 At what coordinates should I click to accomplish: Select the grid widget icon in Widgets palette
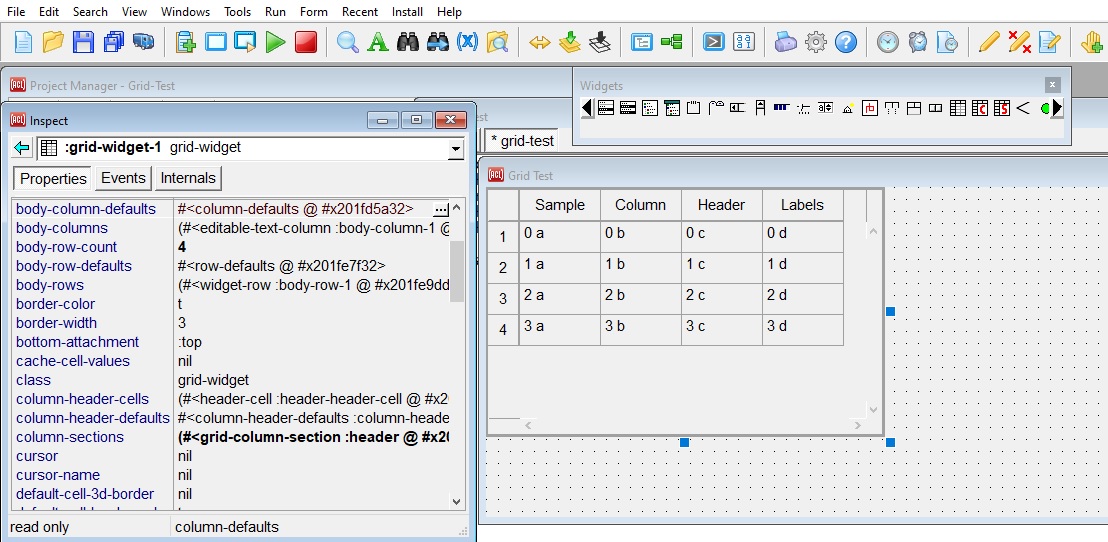957,108
